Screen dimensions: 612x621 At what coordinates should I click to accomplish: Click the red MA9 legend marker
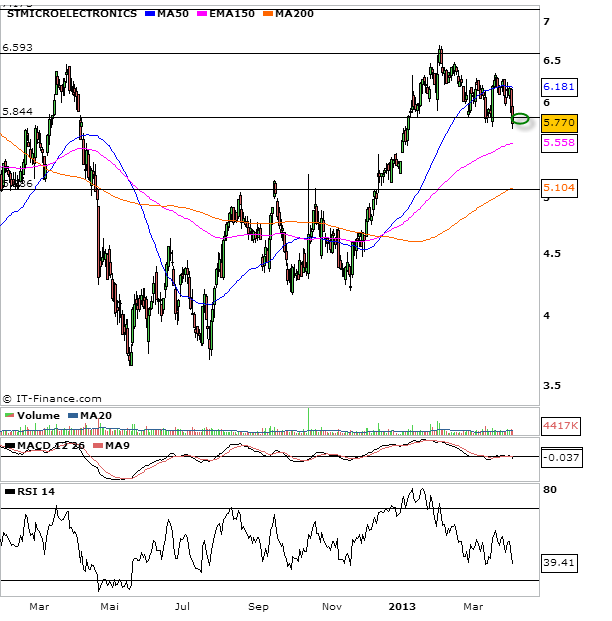tap(97, 445)
